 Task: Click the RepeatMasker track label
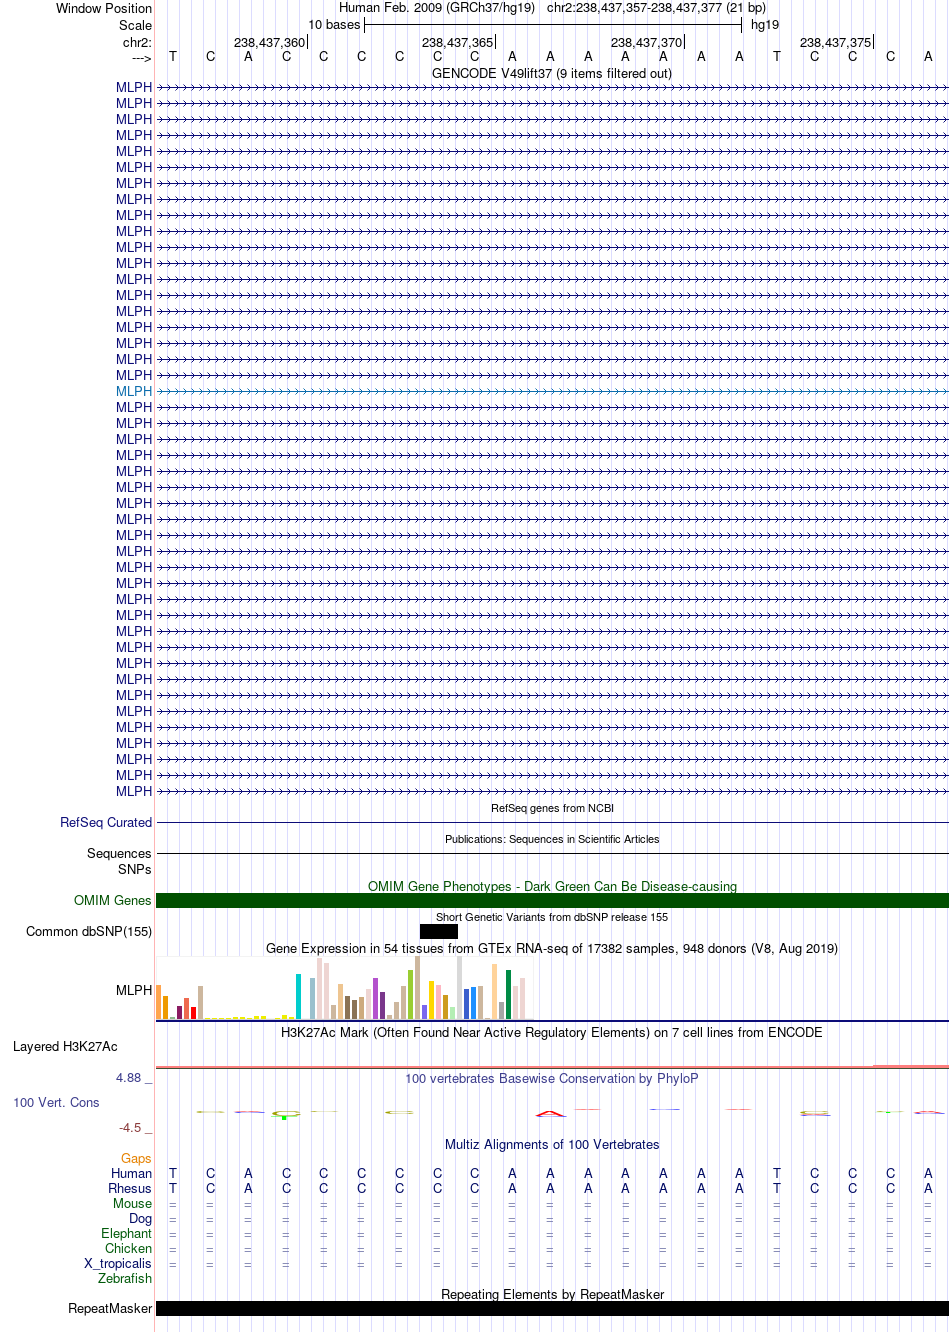pos(110,1309)
